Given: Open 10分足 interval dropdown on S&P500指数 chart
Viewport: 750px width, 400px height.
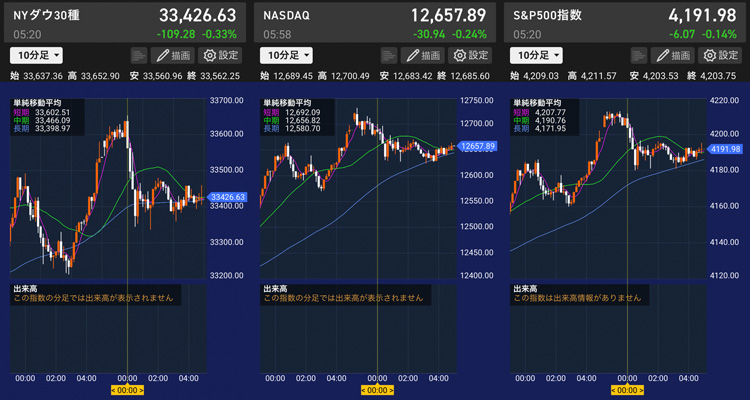Looking at the screenshot, I should 536,56.
